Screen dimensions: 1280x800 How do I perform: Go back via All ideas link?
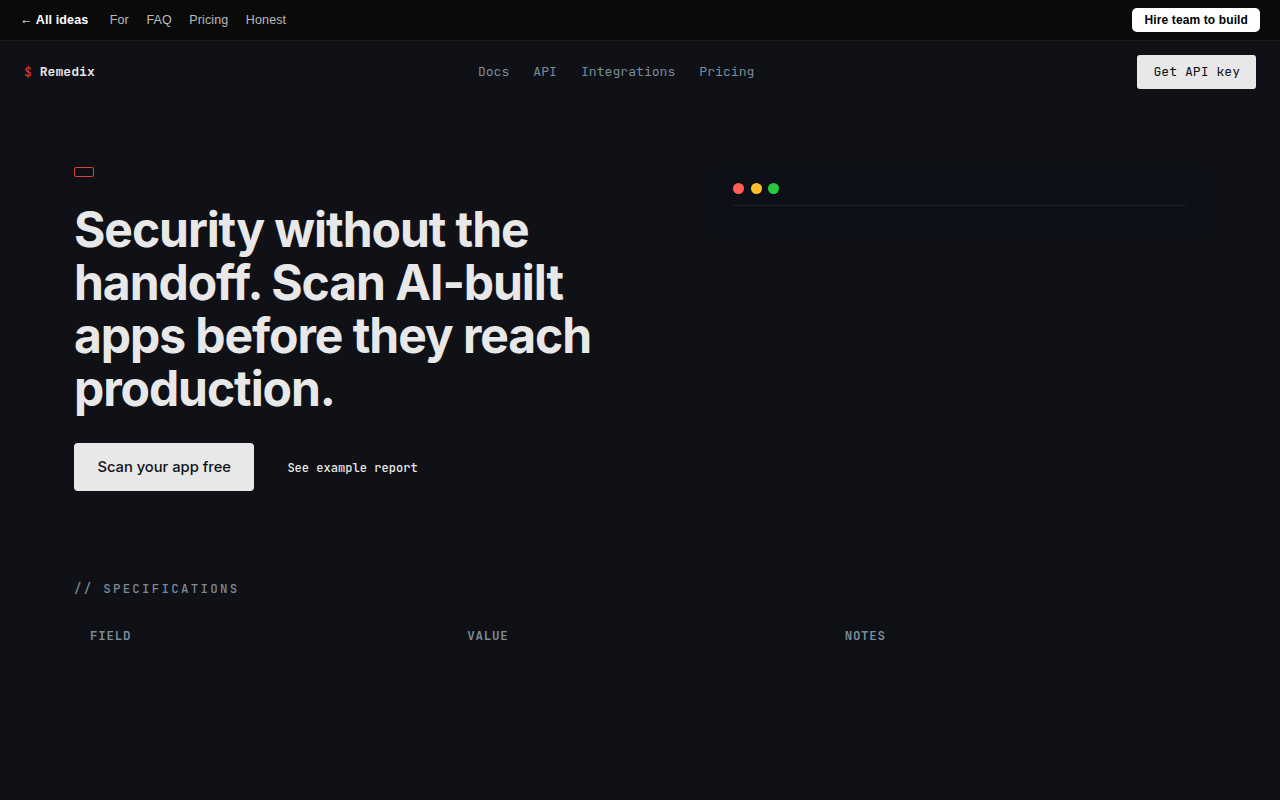(54, 20)
